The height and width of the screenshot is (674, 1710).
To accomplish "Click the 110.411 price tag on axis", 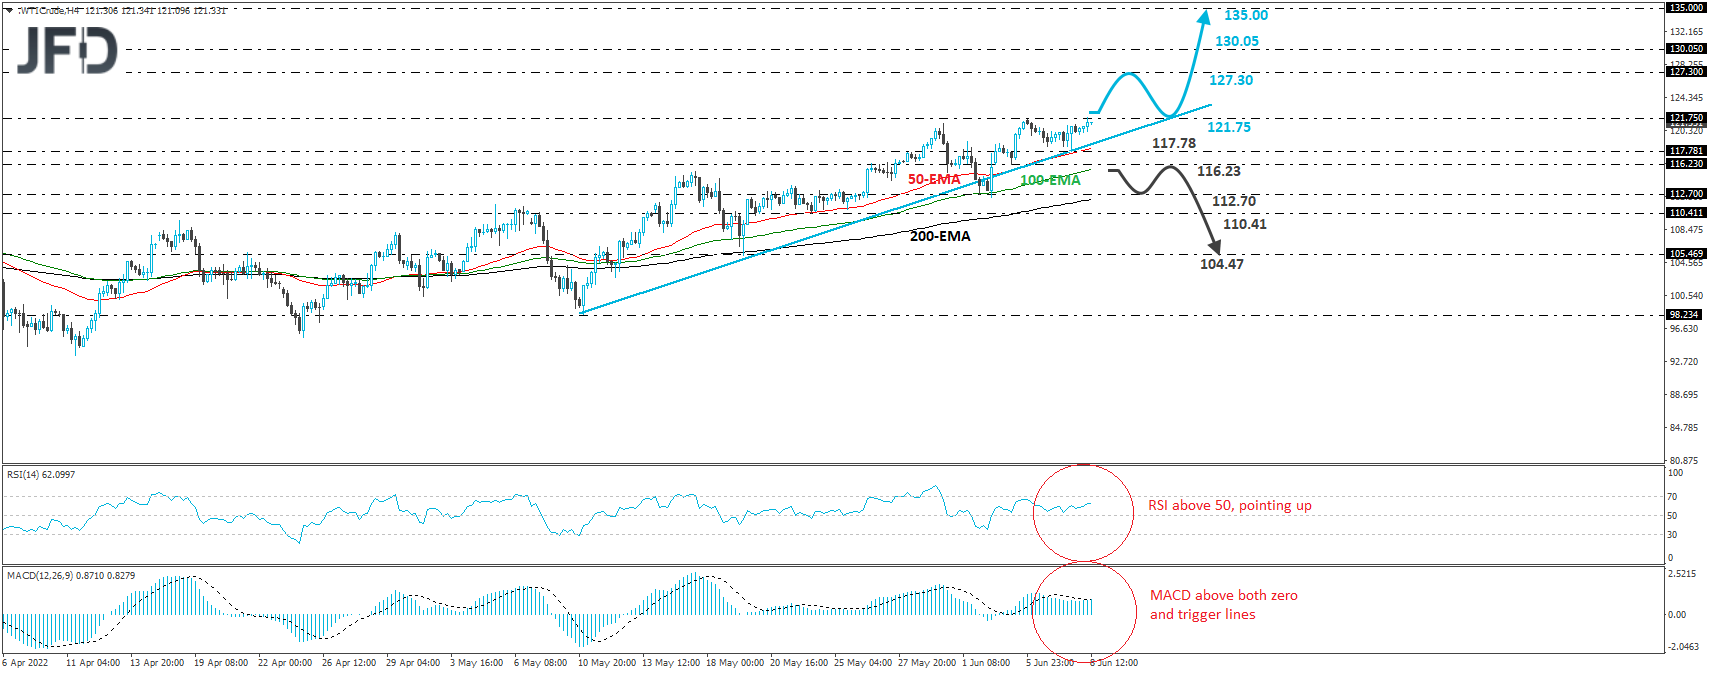I will pyautogui.click(x=1686, y=213).
